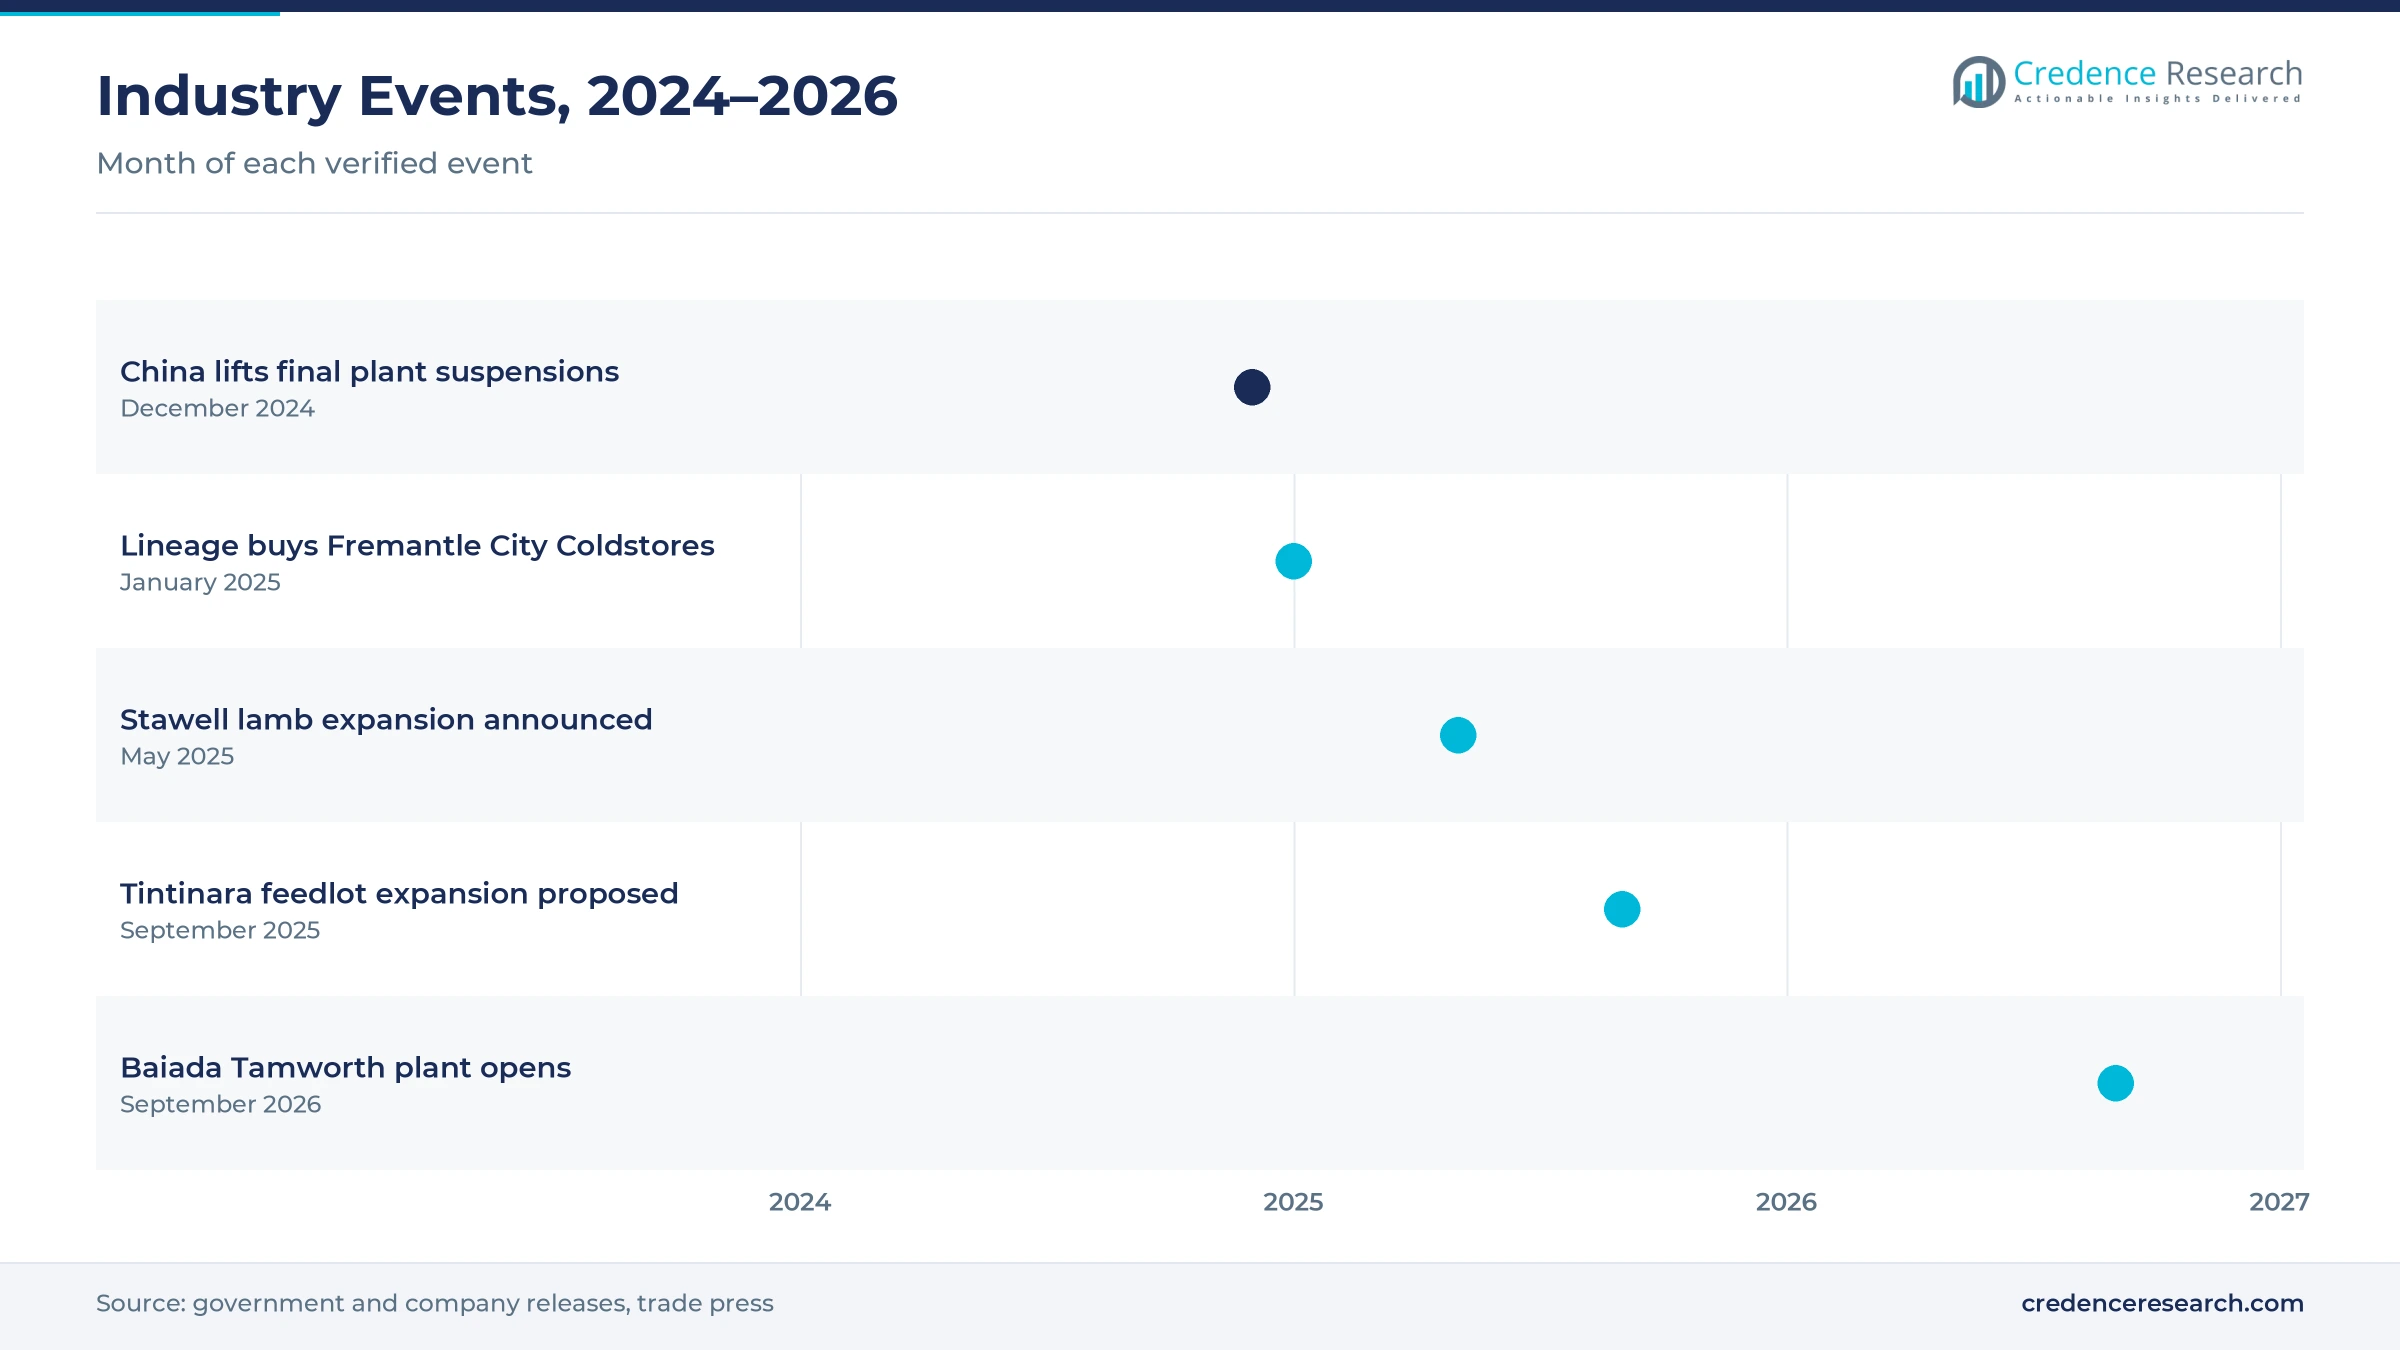Click 'Stawell lamb expansion announced' label

[x=386, y=720]
